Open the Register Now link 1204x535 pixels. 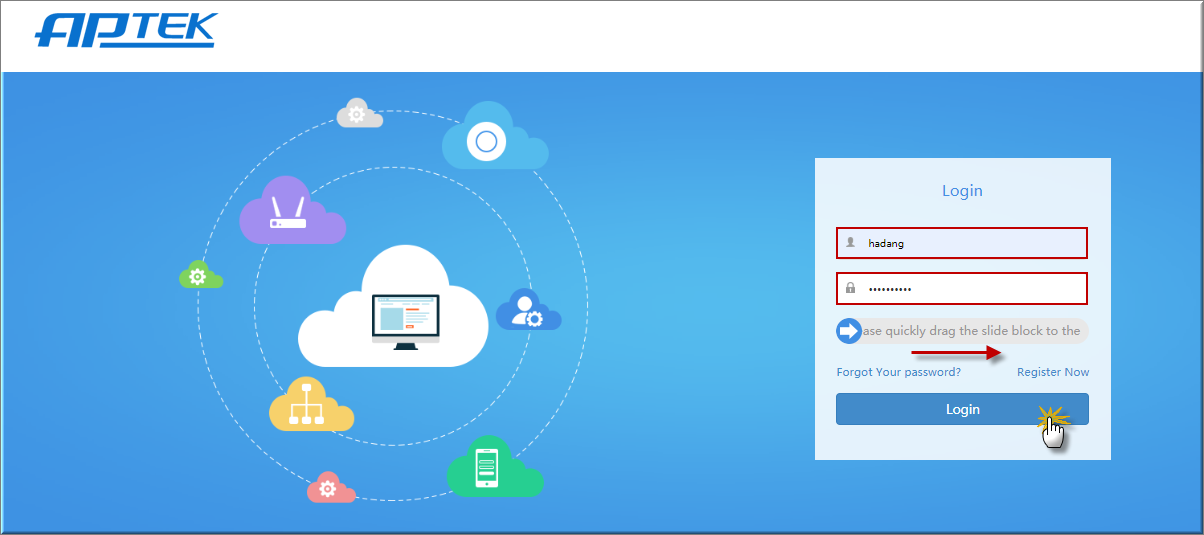[1053, 372]
